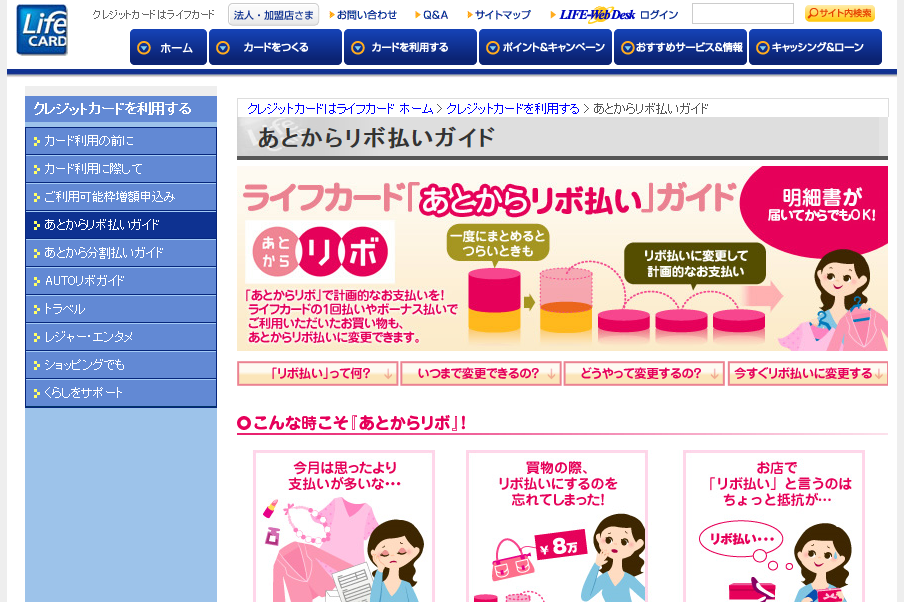Click the Life CARD logo
The height and width of the screenshot is (602, 904).
(x=42, y=30)
